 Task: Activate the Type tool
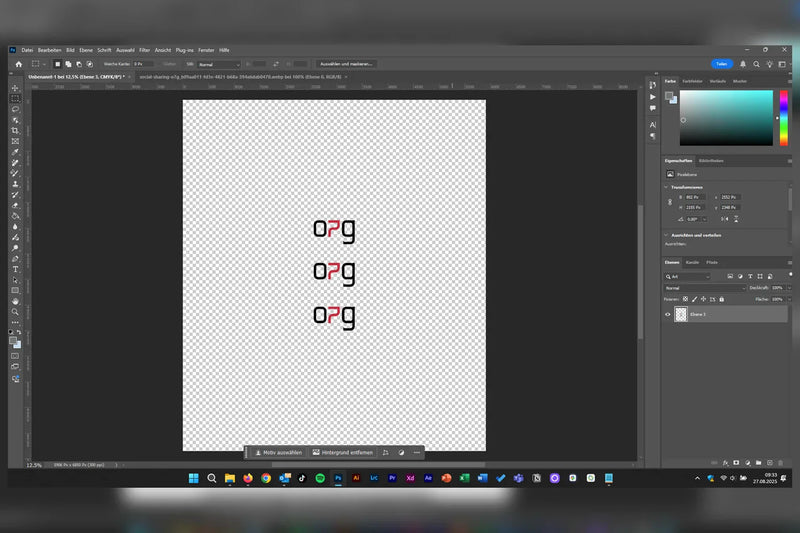coord(15,269)
